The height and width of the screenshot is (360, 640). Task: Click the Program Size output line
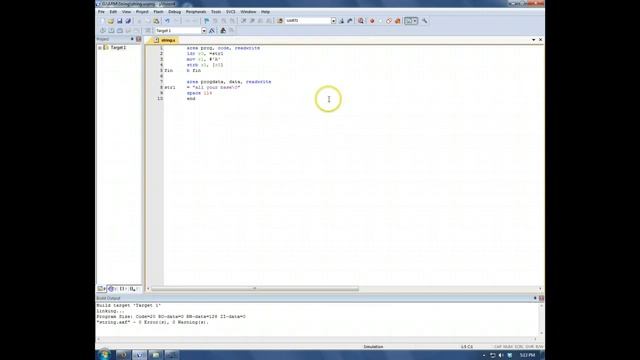(171, 317)
